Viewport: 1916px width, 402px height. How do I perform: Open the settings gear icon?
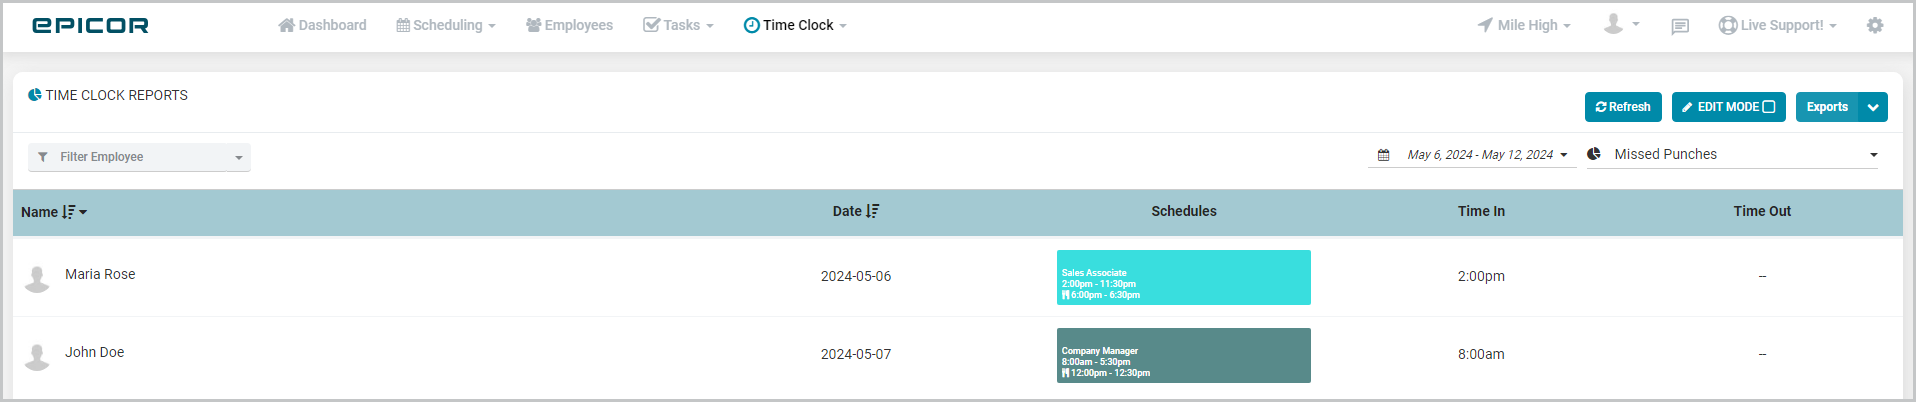tap(1875, 25)
